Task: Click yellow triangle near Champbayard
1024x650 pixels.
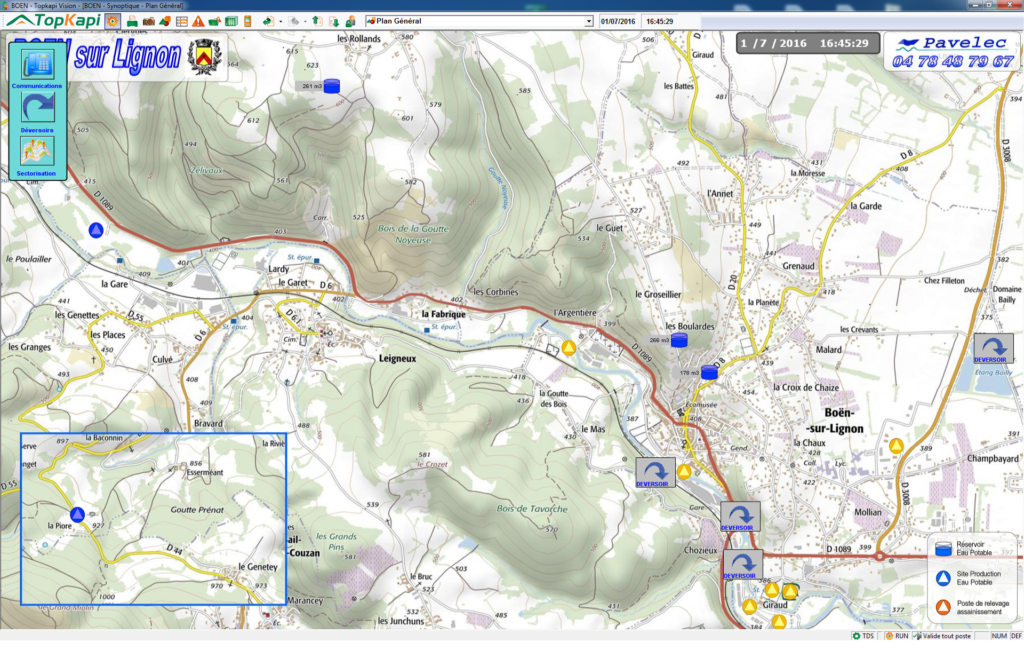Action: (896, 446)
